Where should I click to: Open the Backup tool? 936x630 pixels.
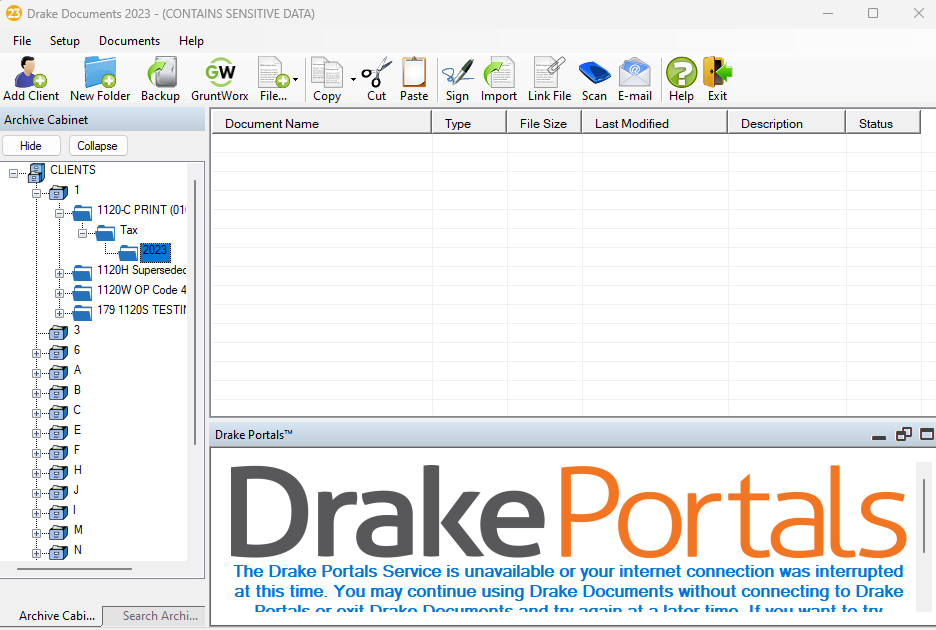click(160, 79)
